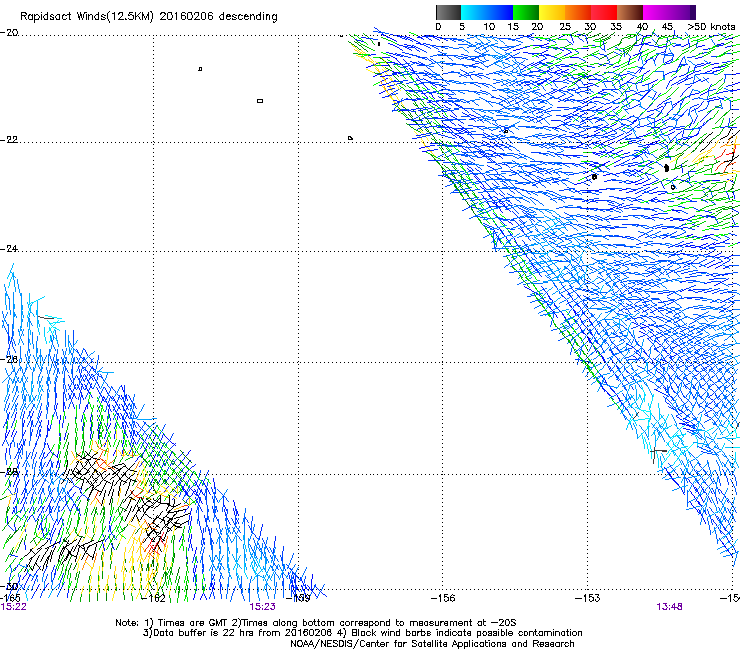Click the magenta 40-45 knots legend swatch
The width and height of the screenshot is (740, 650).
pyautogui.click(x=656, y=12)
